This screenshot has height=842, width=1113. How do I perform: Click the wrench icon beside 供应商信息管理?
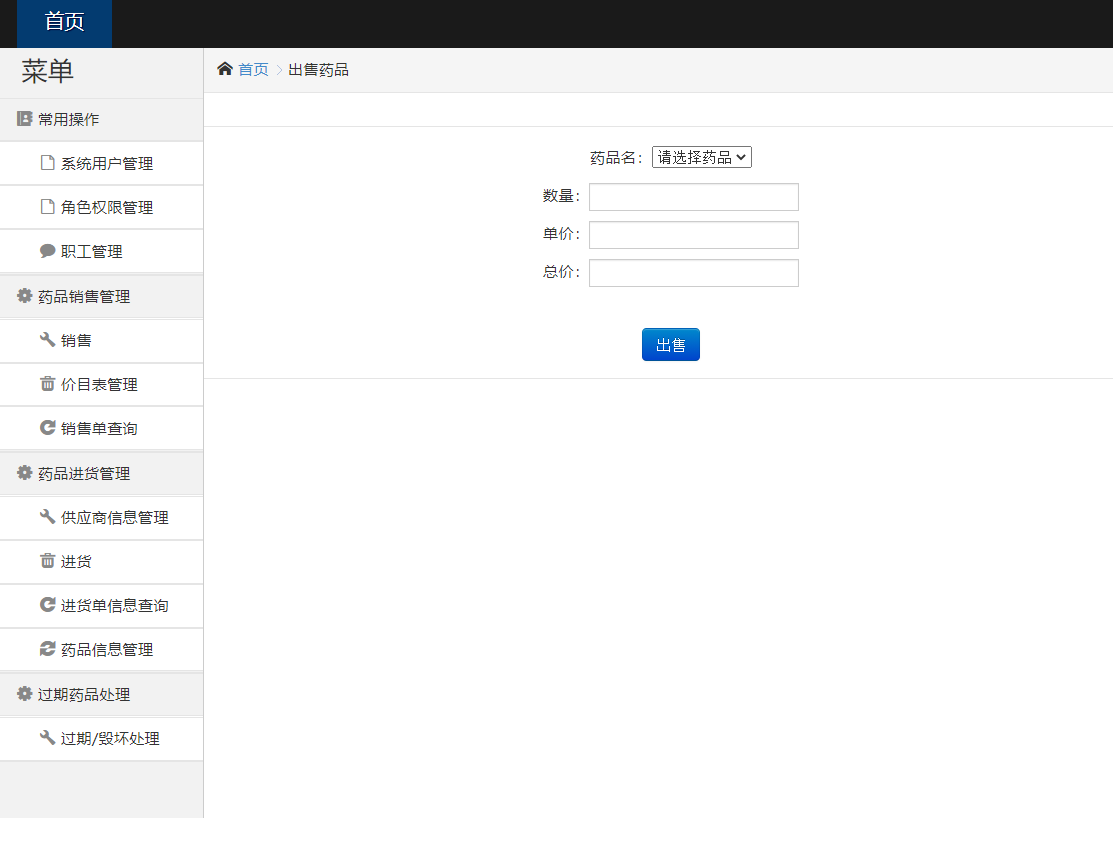click(47, 517)
